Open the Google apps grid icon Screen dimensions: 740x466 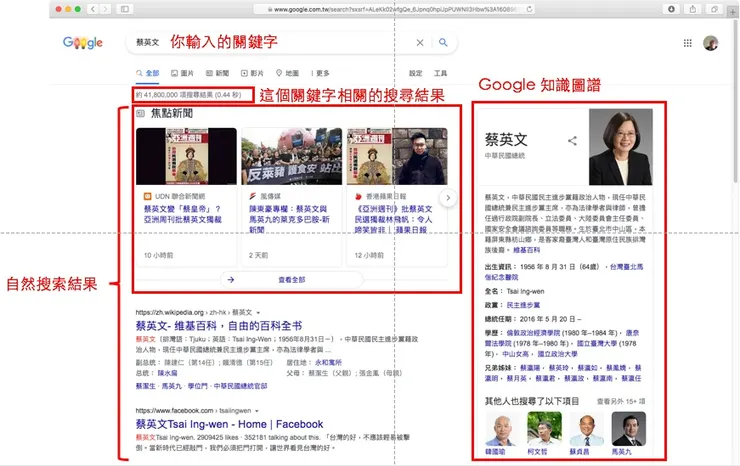[x=688, y=43]
